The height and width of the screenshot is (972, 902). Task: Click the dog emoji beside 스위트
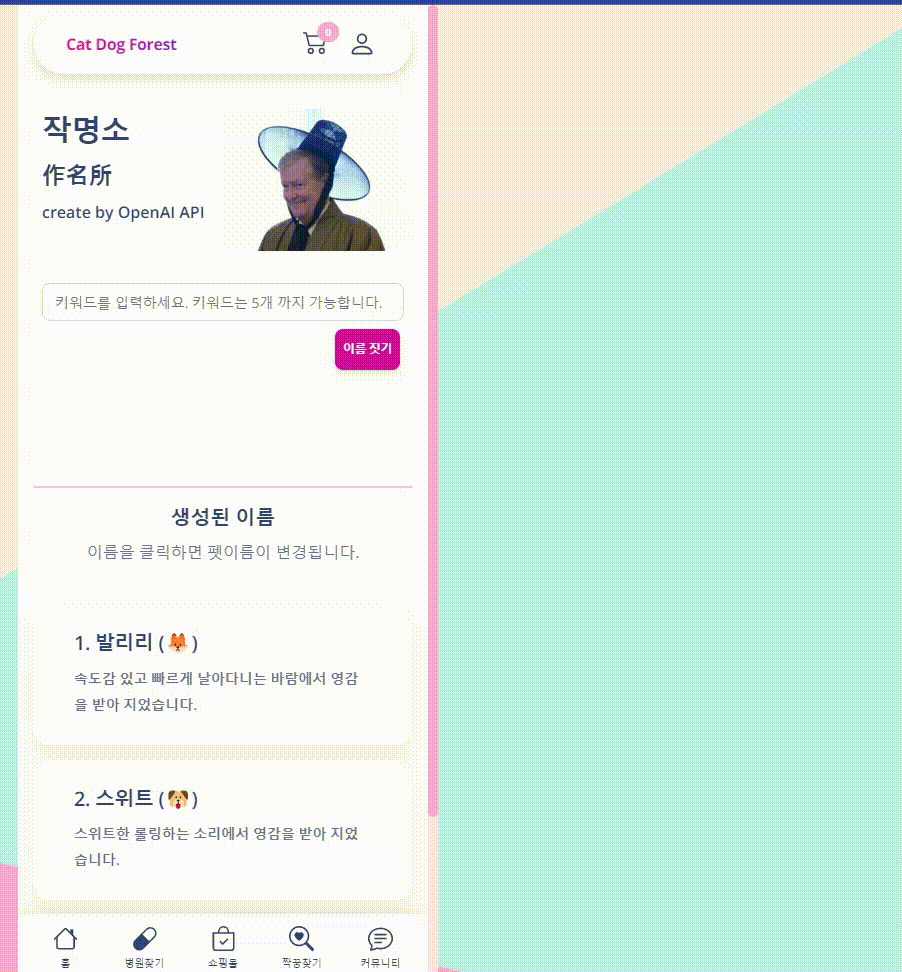coord(178,799)
